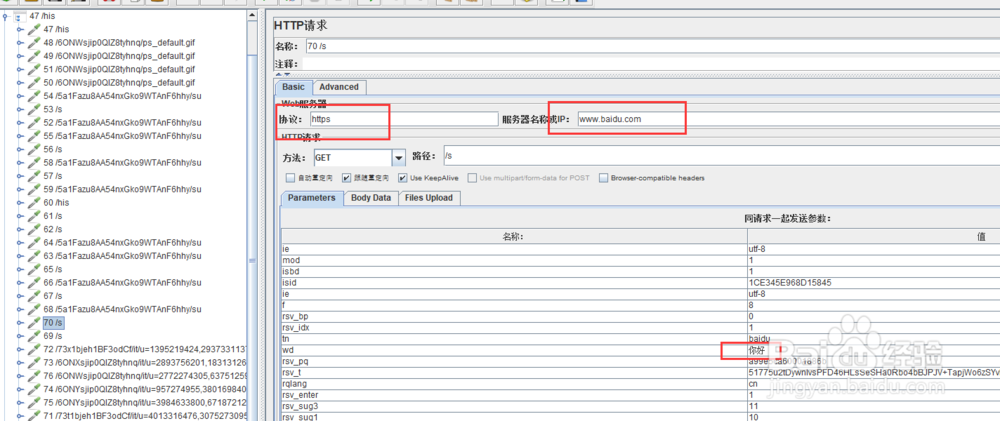Viewport: 1000px width, 421px height.
Task: Switch to the Basic tab
Action: click(x=293, y=87)
